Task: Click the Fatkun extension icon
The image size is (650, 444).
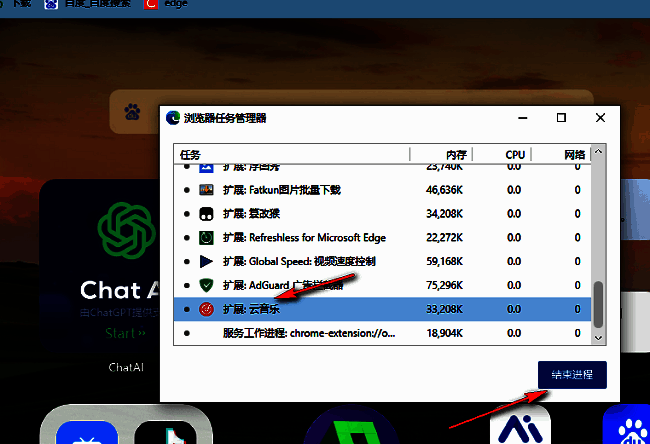Action: [207, 190]
